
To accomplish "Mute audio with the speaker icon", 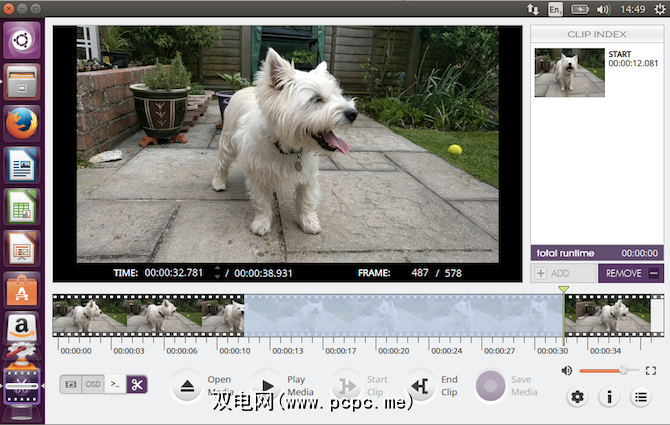I will tap(567, 370).
